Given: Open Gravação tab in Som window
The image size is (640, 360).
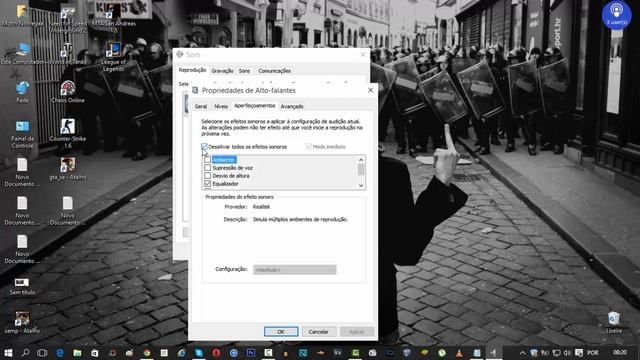Looking at the screenshot, I should click(x=222, y=71).
